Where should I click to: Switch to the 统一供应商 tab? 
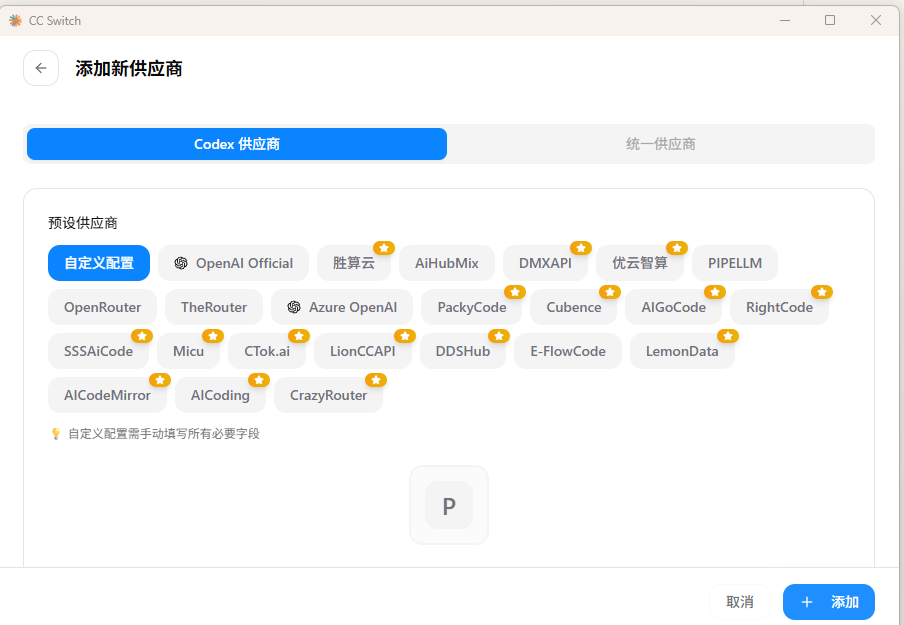click(661, 144)
